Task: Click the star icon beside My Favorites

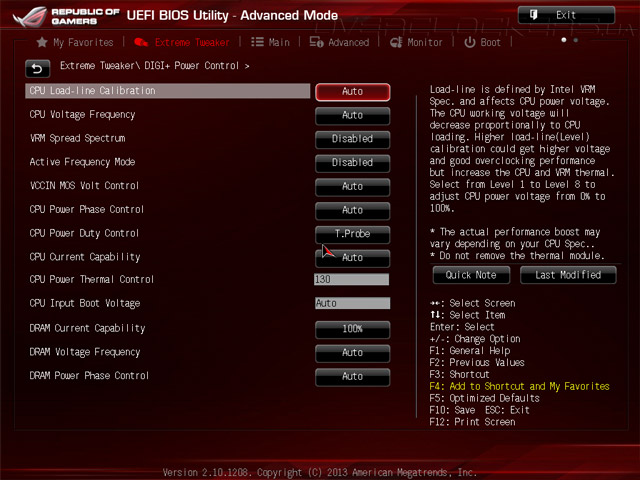Action: 42,42
